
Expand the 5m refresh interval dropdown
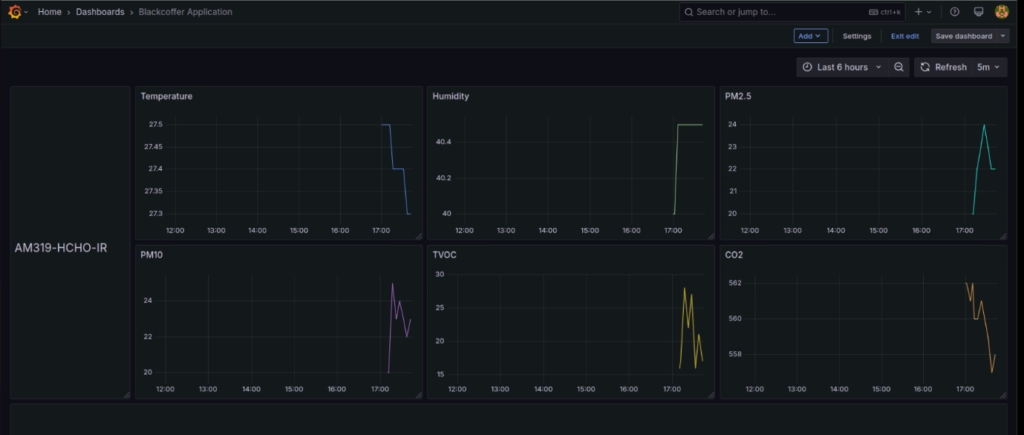[x=988, y=67]
